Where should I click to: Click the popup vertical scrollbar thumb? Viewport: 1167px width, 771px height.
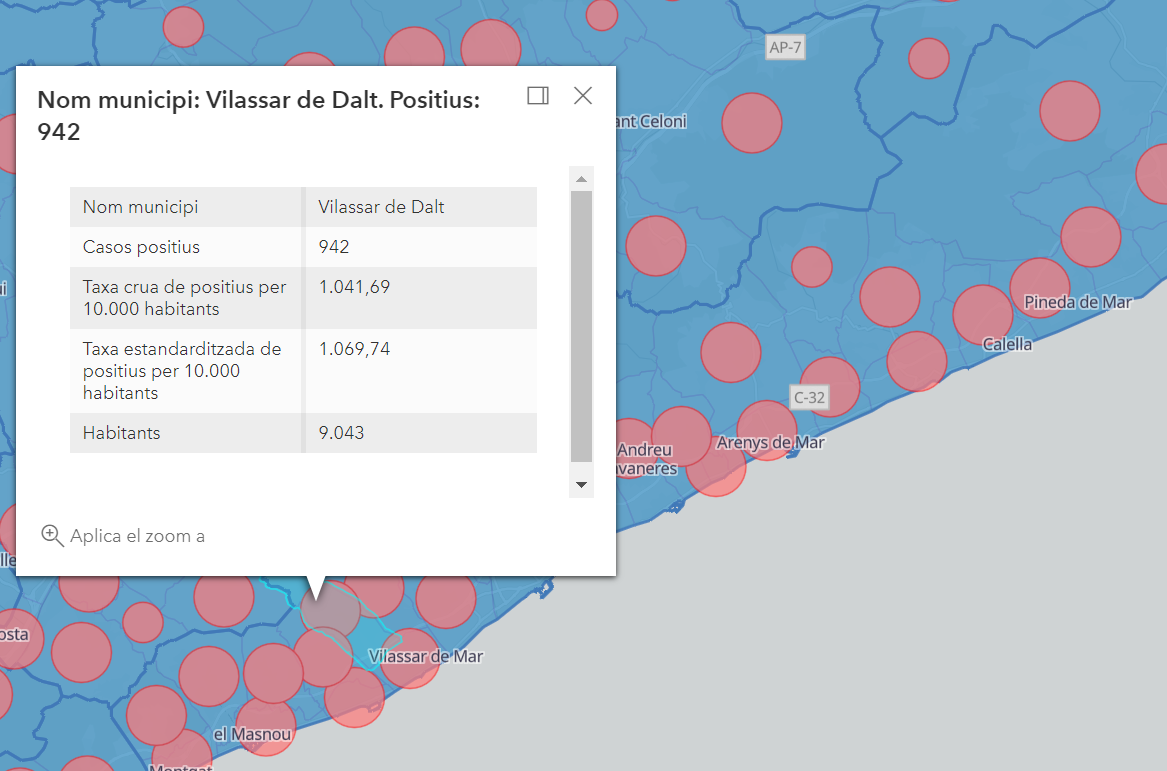pyautogui.click(x=581, y=325)
